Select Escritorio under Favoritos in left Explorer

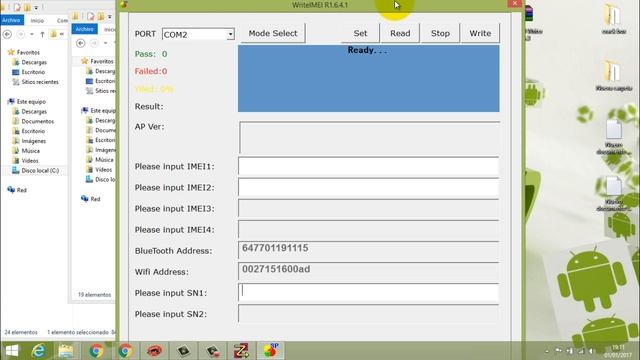coord(33,72)
